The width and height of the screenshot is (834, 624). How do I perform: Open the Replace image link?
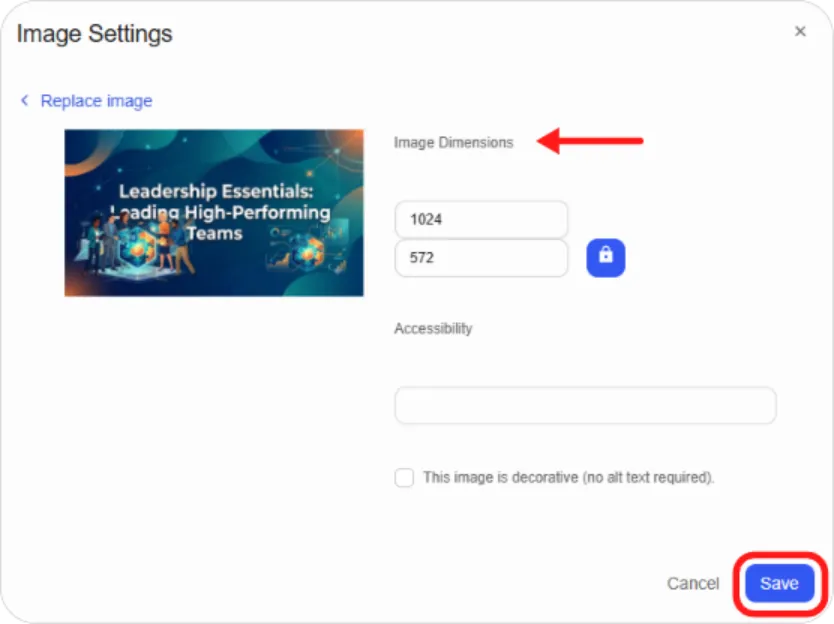(96, 101)
